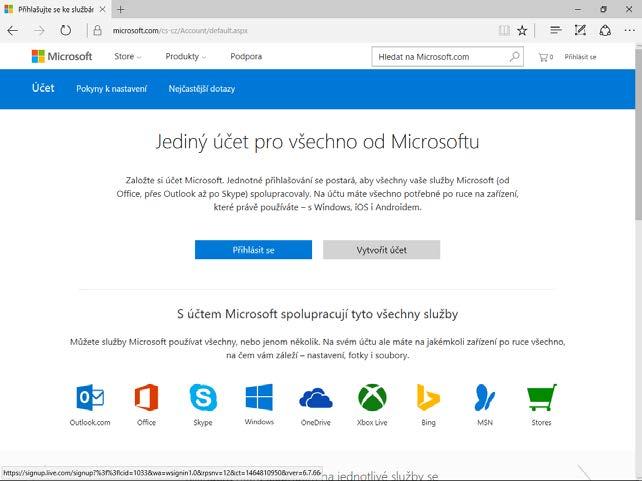
Task: Click the Xbox Live icon
Action: coord(372,397)
